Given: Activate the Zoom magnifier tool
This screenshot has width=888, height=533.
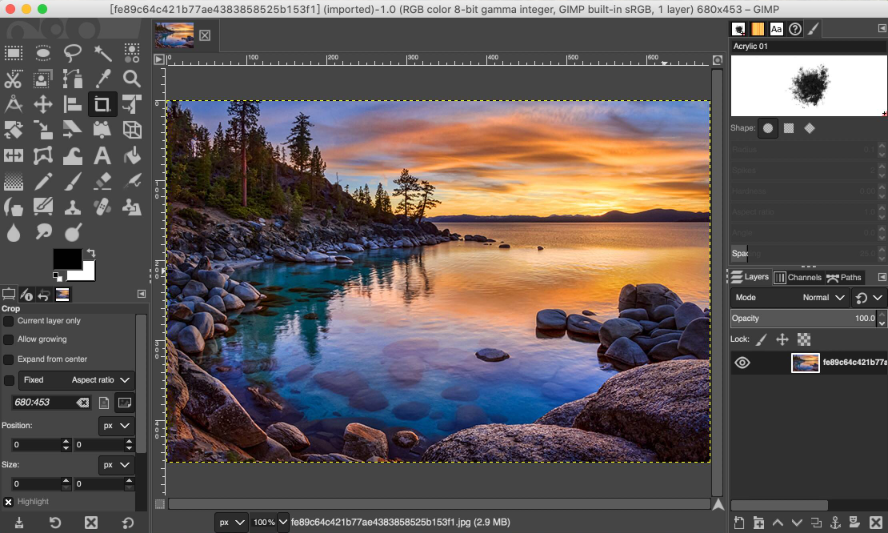Looking at the screenshot, I should (x=131, y=79).
